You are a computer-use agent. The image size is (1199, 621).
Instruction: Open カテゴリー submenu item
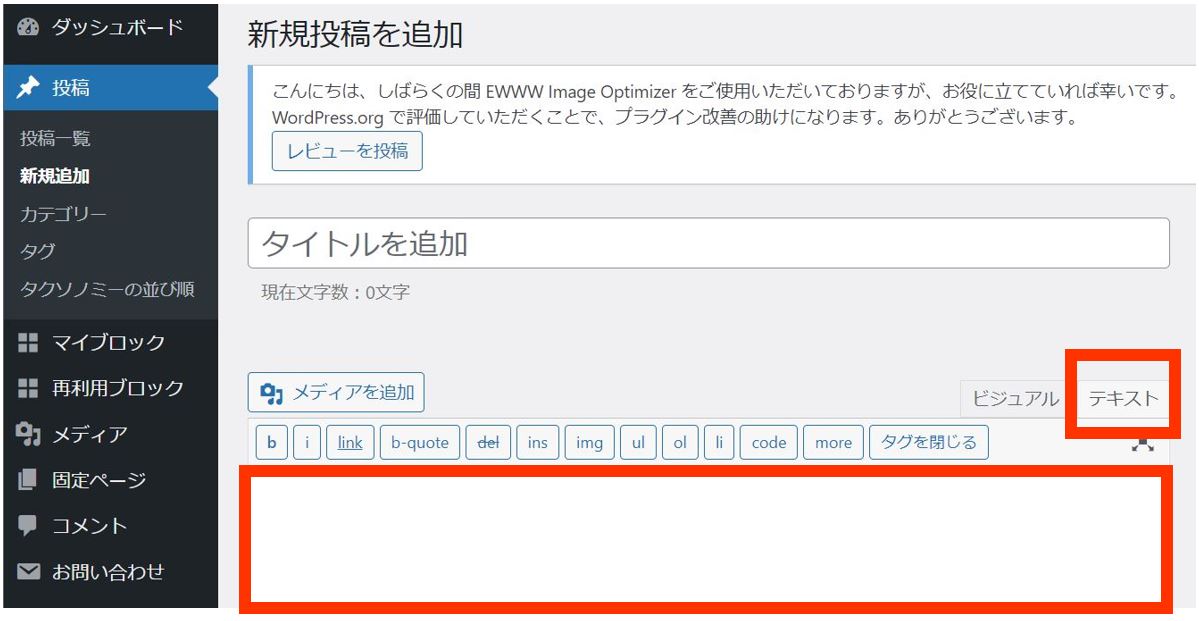63,214
